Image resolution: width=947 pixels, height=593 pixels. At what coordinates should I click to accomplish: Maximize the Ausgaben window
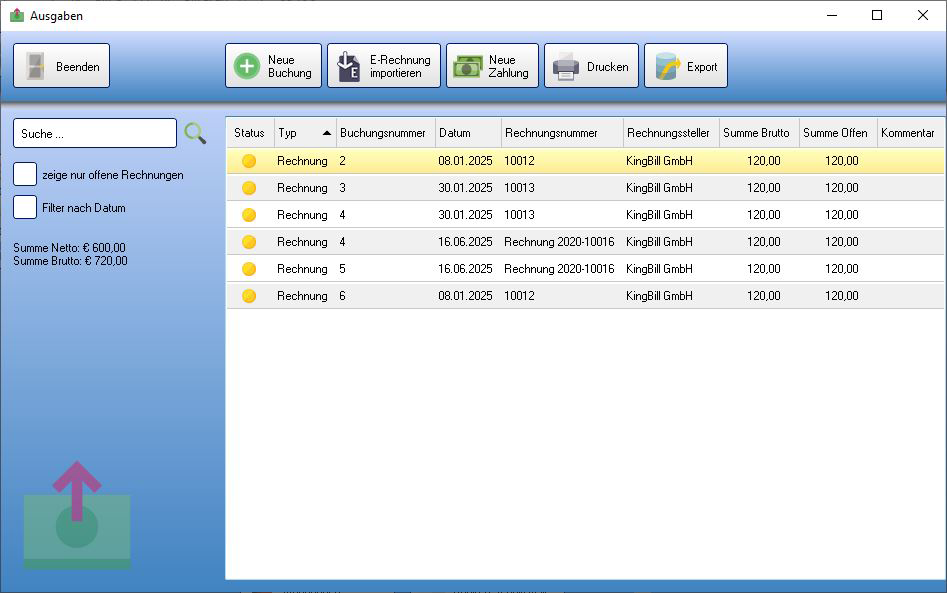coord(877,15)
